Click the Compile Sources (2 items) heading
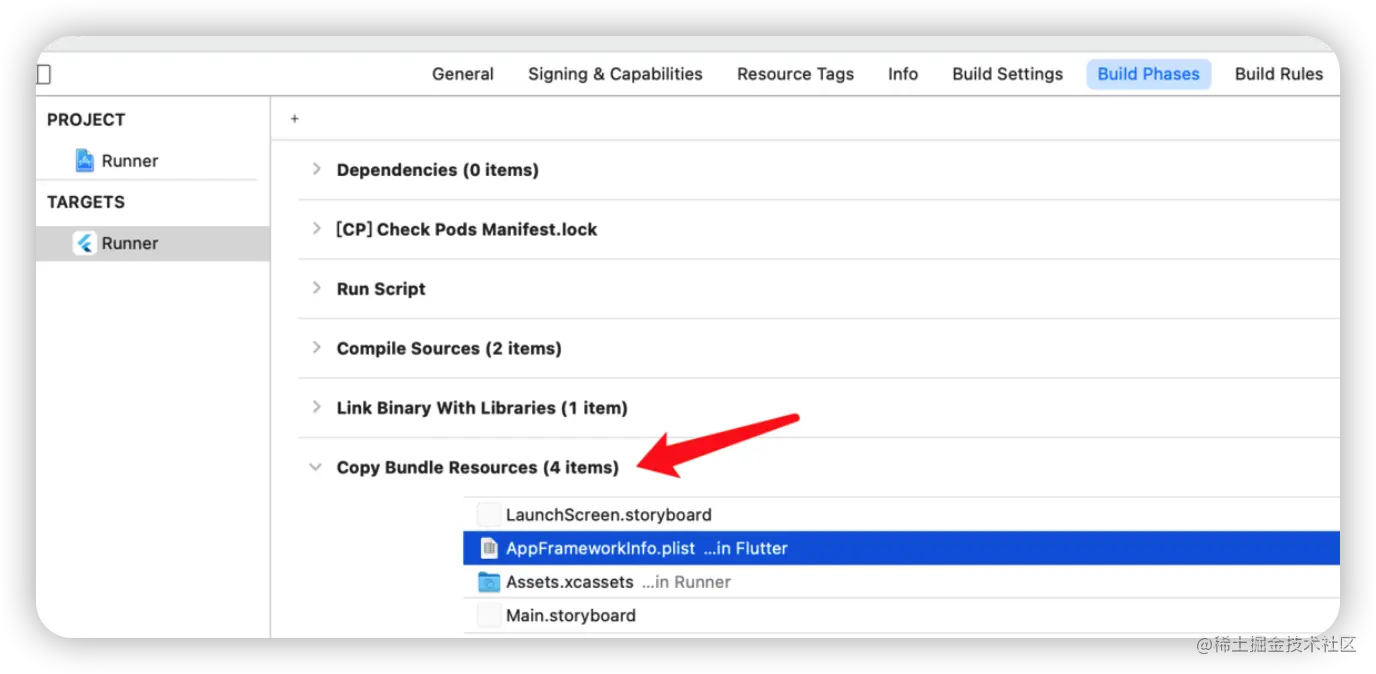Image resolution: width=1376 pixels, height=674 pixels. [x=449, y=348]
